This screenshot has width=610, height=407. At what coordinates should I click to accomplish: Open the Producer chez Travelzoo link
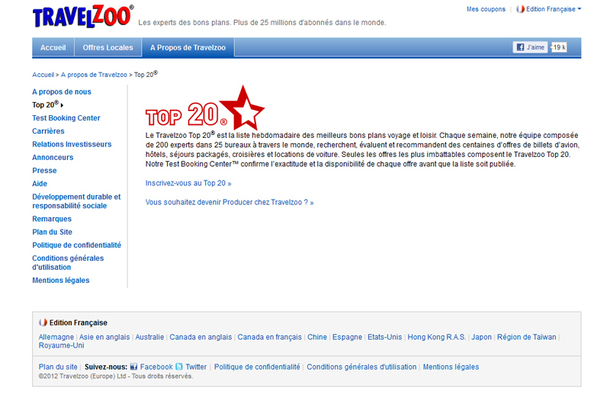click(x=229, y=202)
